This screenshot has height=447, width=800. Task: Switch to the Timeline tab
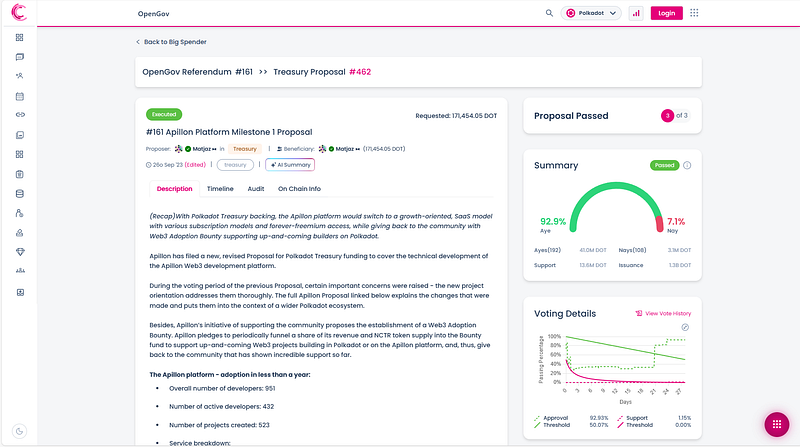(220, 189)
